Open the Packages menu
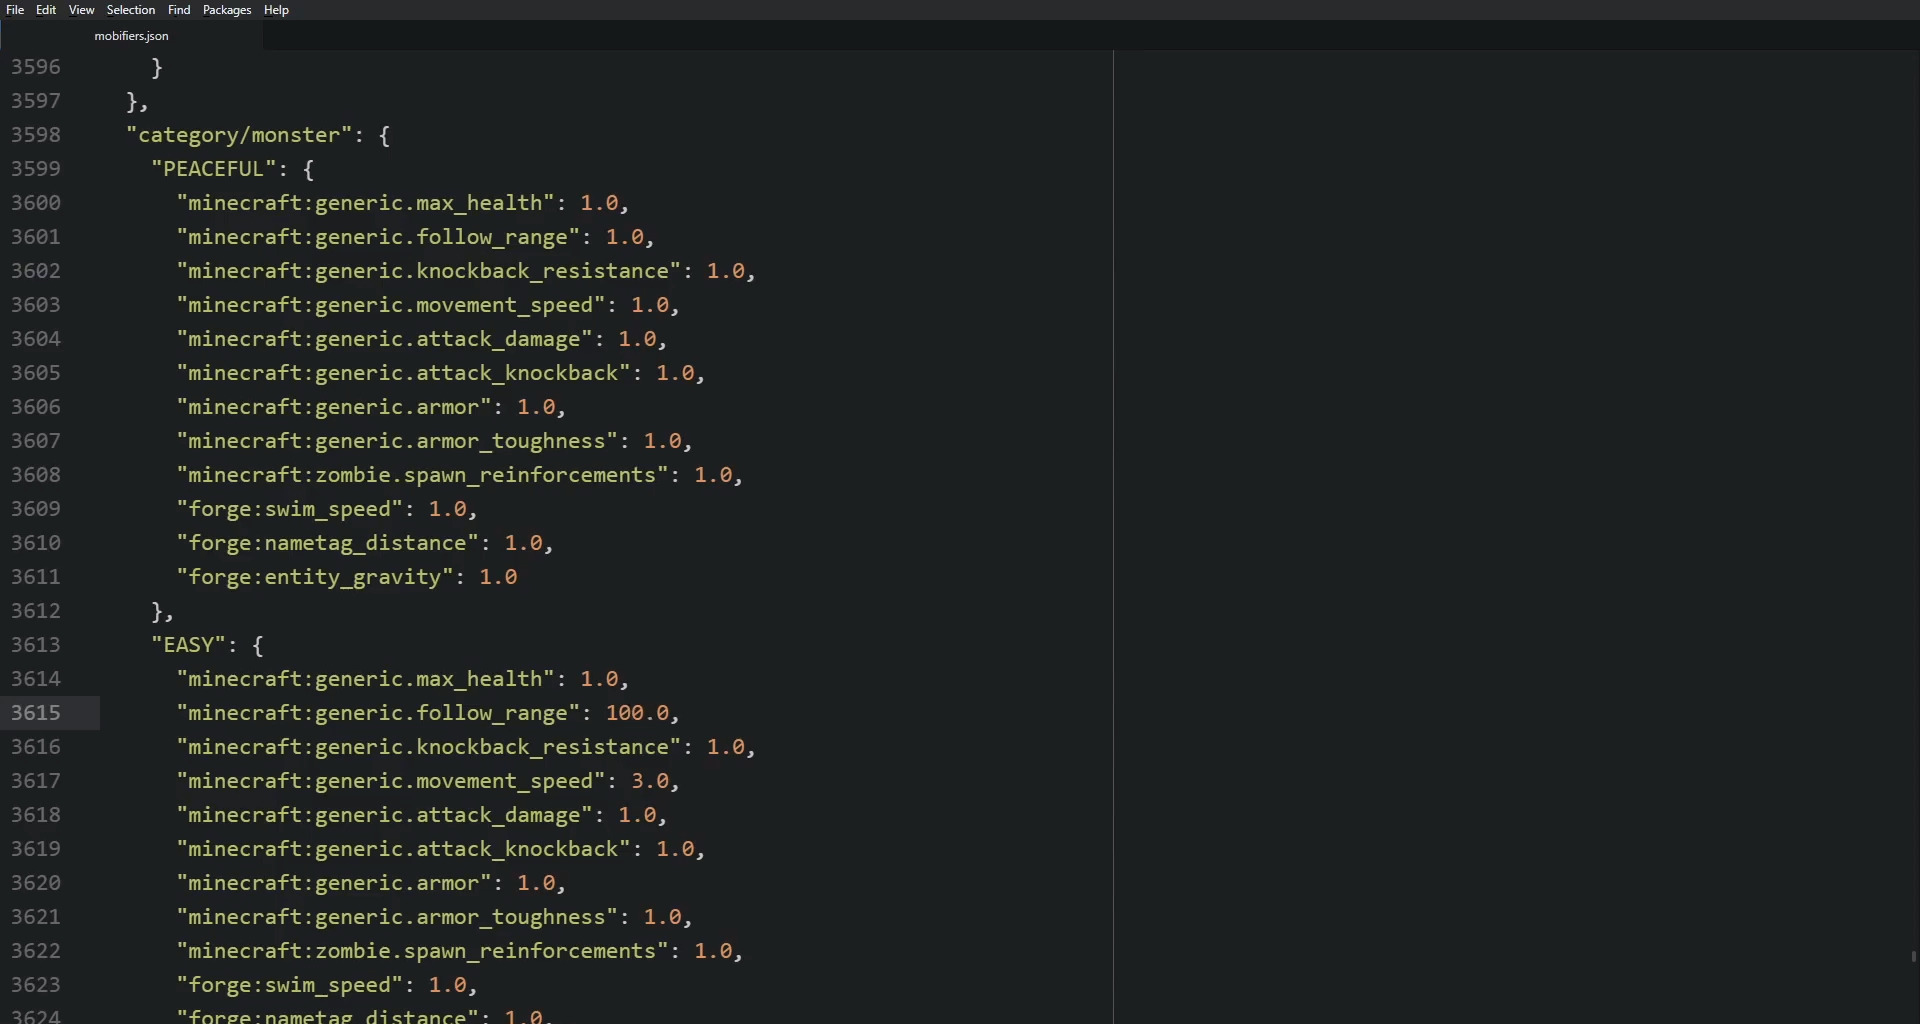Screen dimensions: 1920x1024 (x=227, y=10)
